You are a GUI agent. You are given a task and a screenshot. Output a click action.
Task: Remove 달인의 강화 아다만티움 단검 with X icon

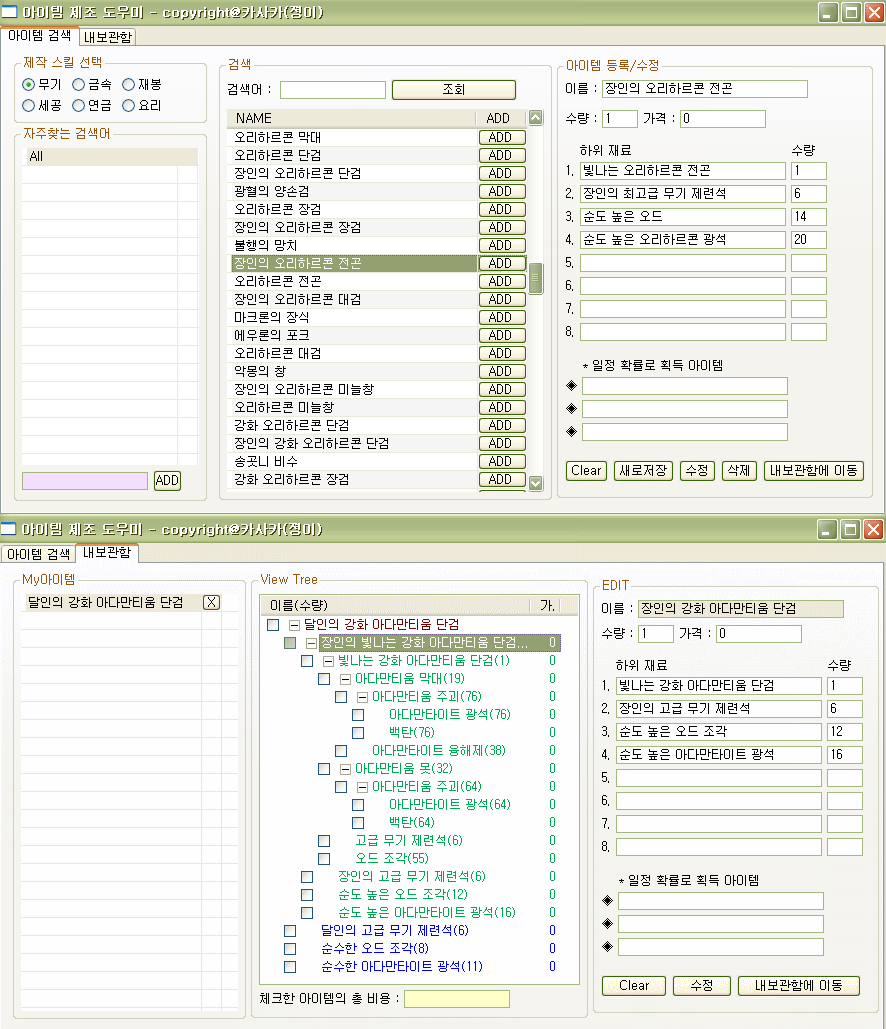[211, 602]
